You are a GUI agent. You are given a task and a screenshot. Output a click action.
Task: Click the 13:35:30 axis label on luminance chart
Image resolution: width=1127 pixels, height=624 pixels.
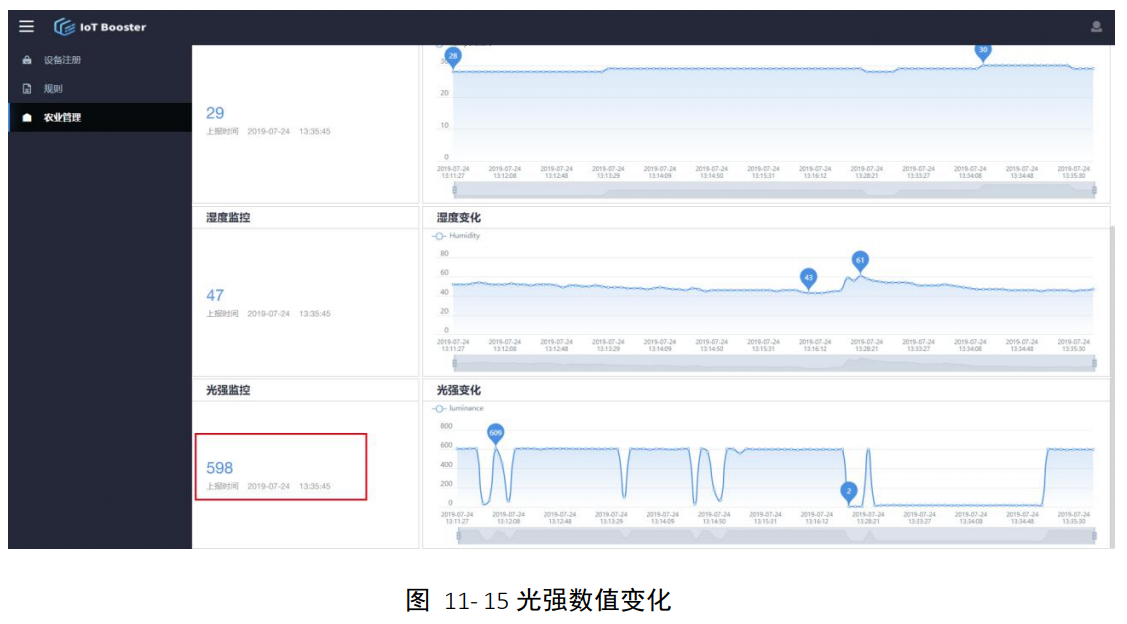click(x=1074, y=518)
